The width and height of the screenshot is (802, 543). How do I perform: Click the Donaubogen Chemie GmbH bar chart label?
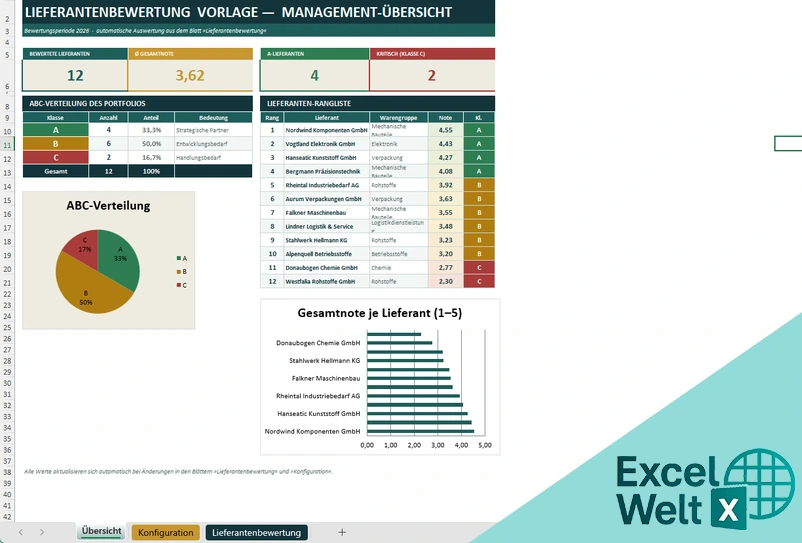pos(318,343)
